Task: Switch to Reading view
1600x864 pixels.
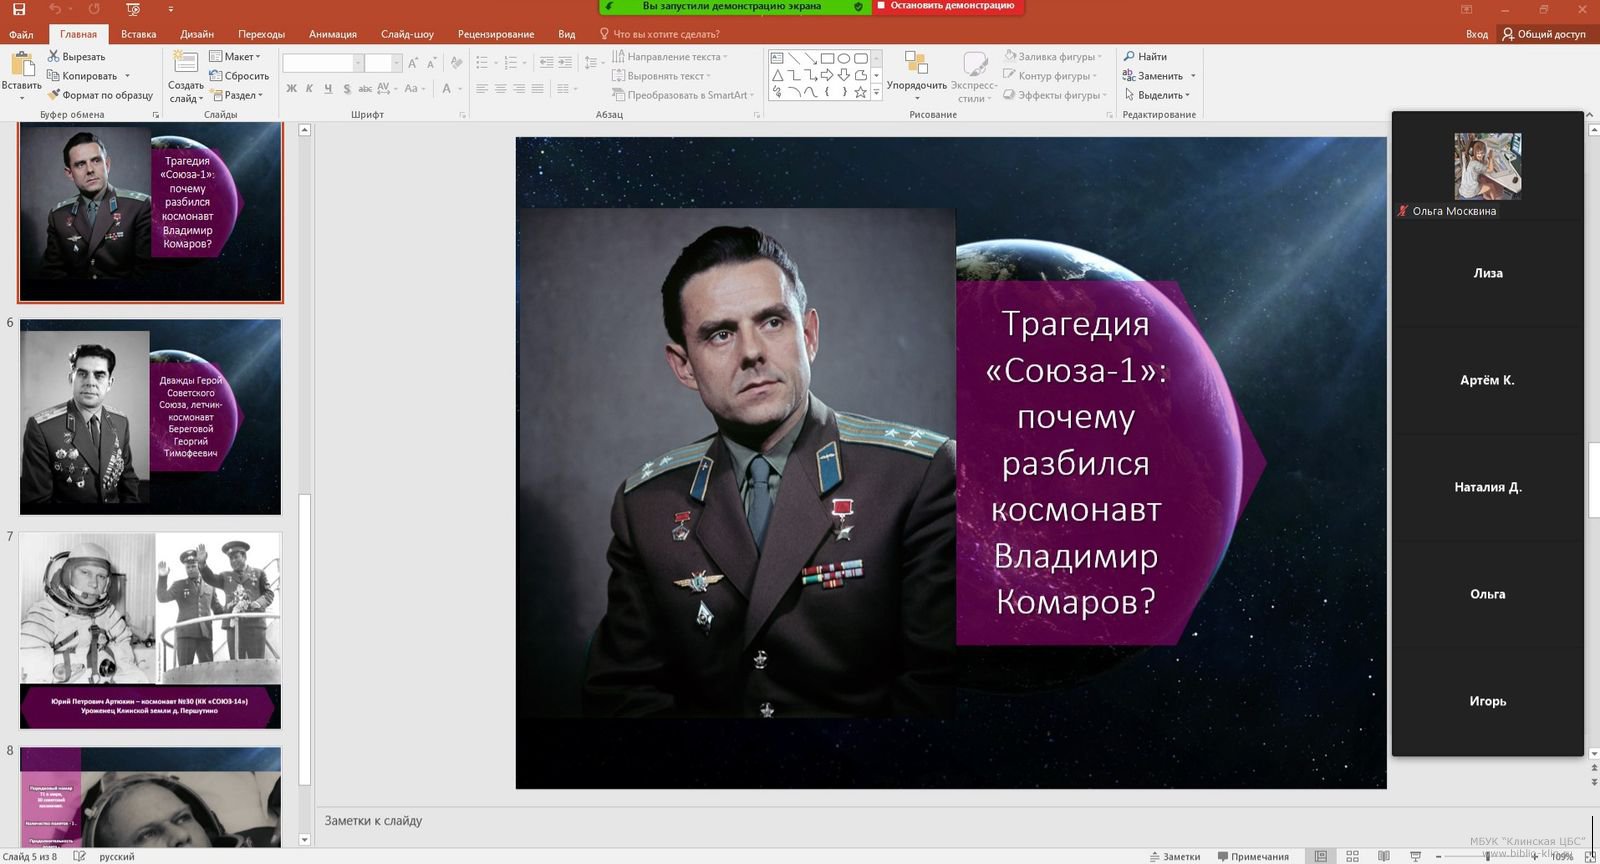Action: tap(1384, 856)
